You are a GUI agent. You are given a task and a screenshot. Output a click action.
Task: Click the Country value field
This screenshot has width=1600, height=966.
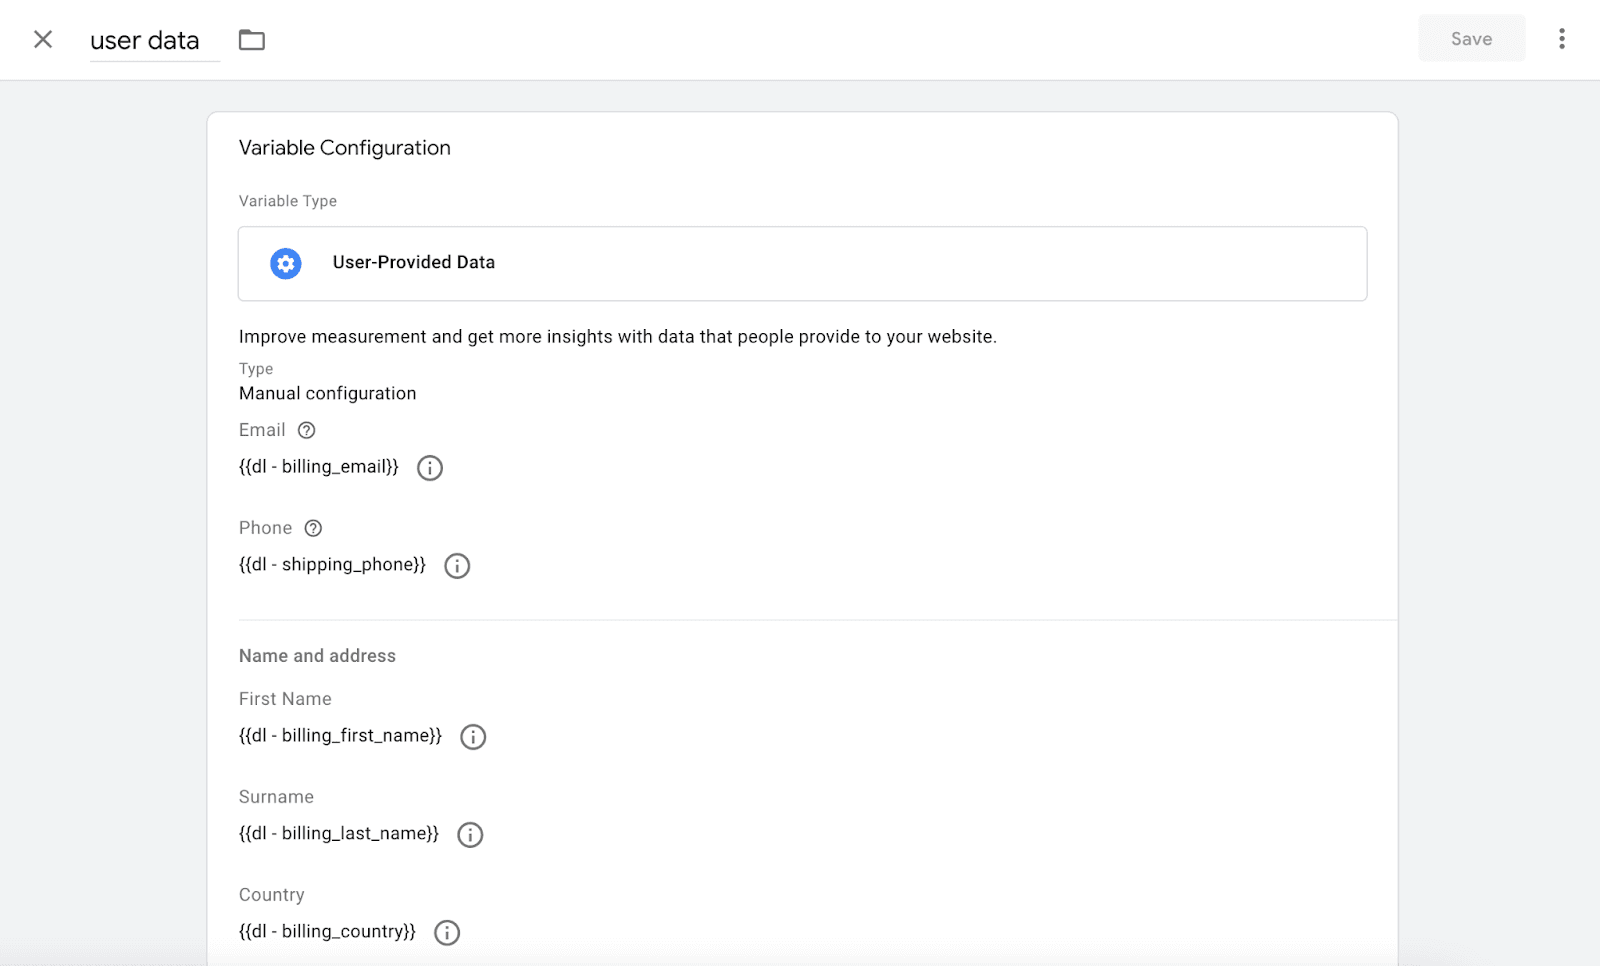point(326,930)
